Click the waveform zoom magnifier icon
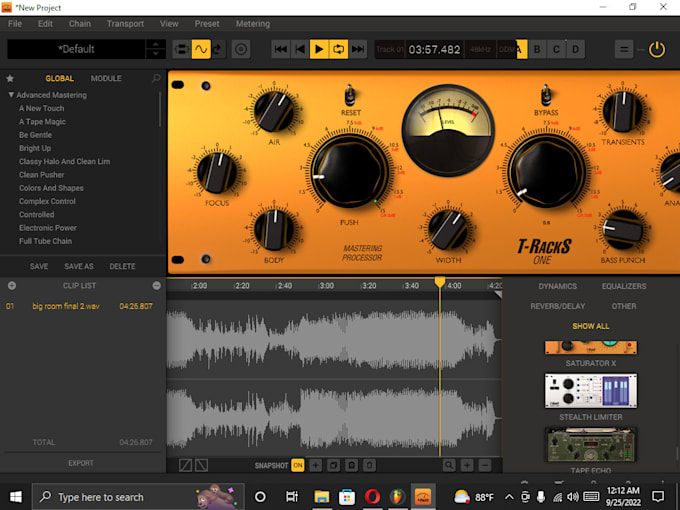Screen dimensions: 680x510 click(449, 465)
